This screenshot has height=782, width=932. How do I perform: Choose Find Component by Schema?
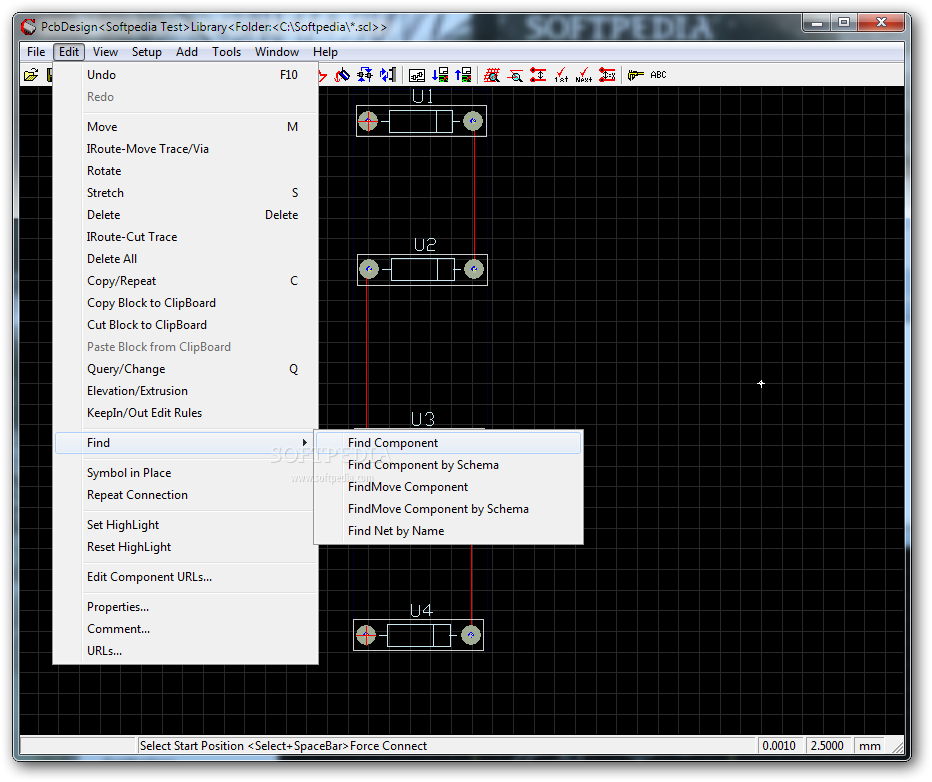449,465
